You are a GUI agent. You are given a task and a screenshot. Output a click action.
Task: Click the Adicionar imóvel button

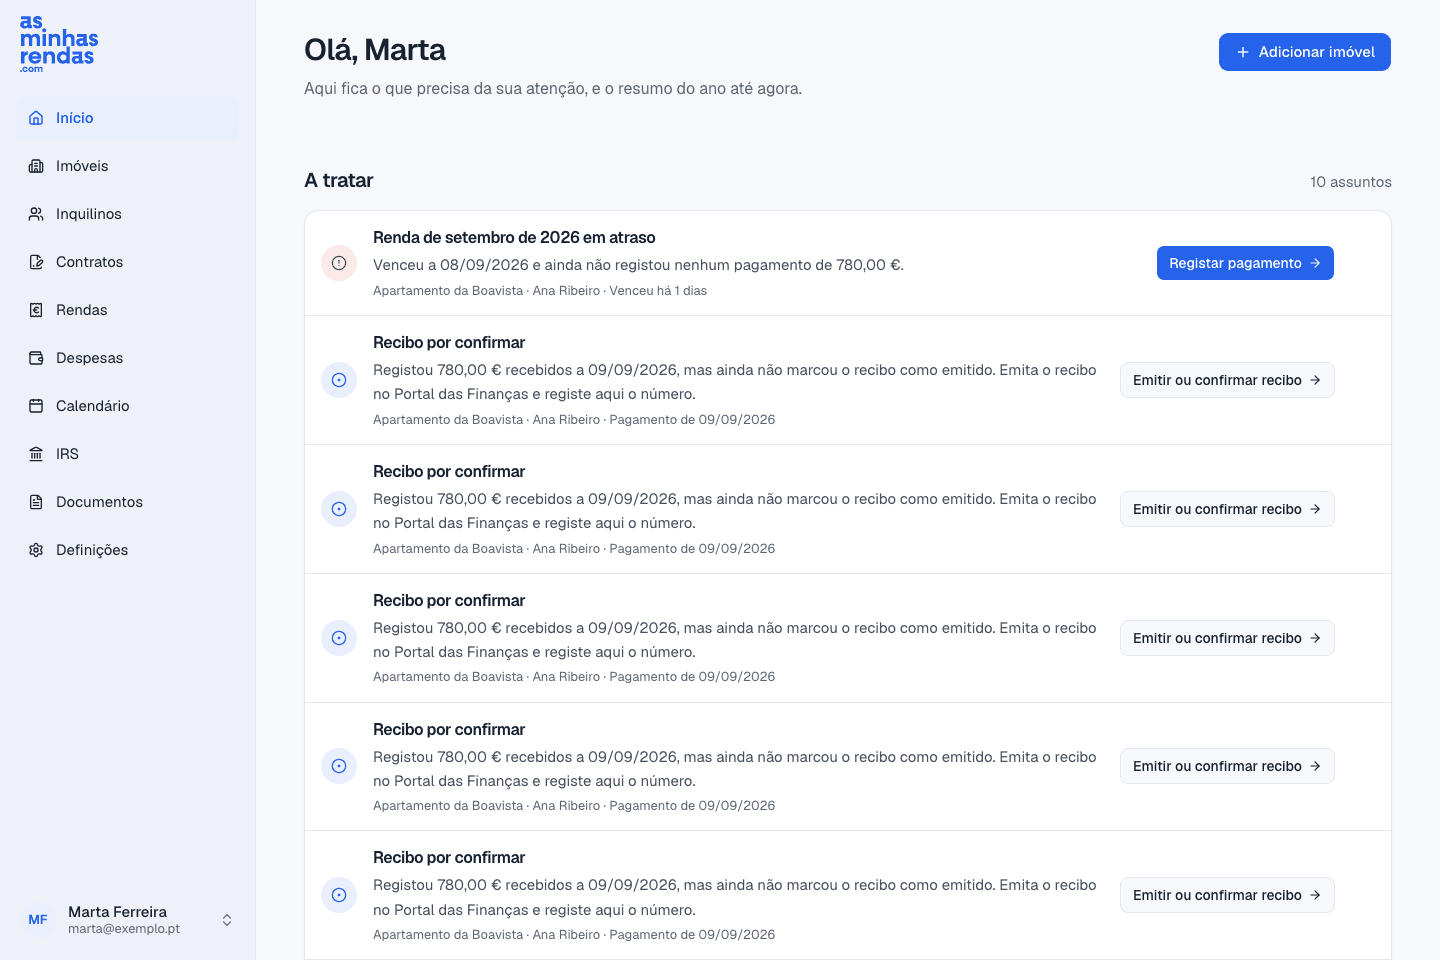coord(1304,52)
